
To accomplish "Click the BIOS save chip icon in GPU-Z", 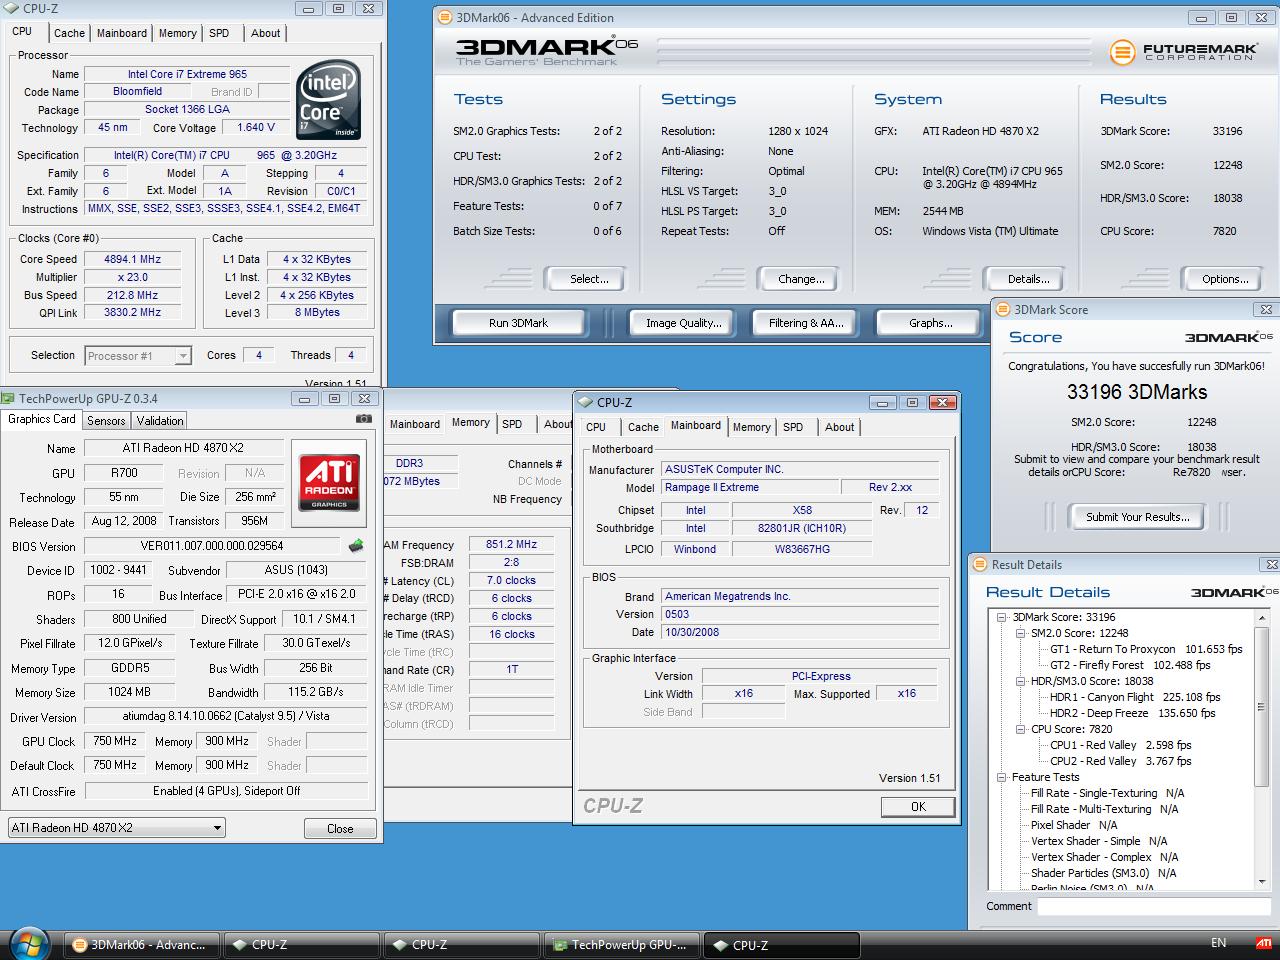I will tap(356, 546).
